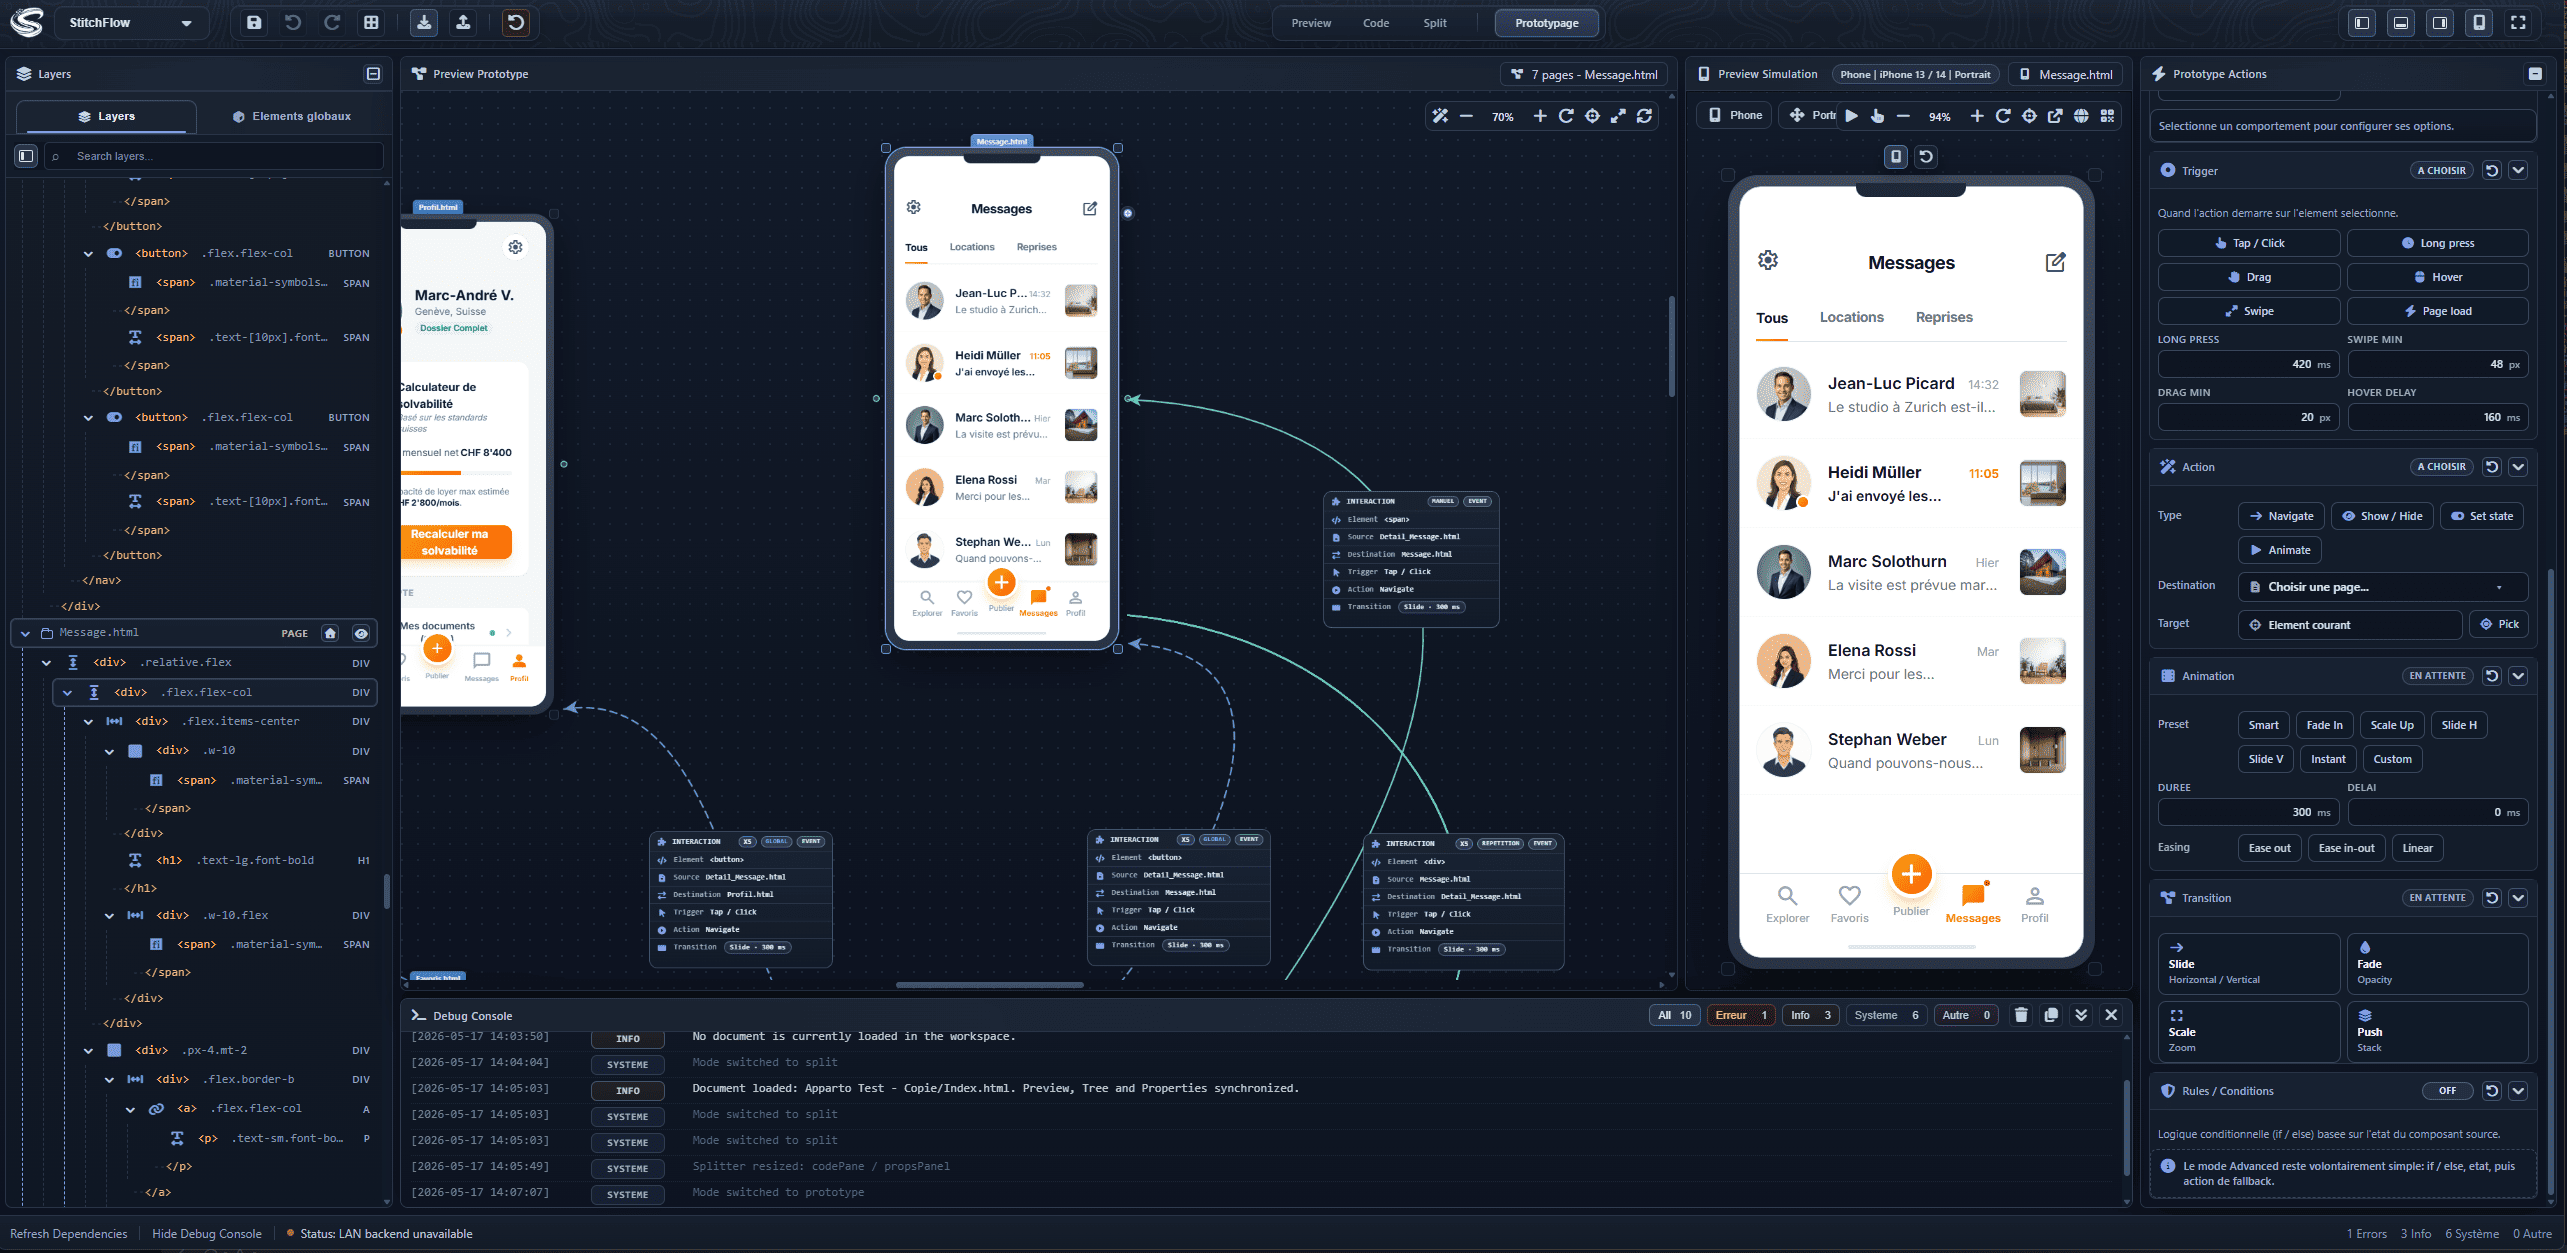
Task: Toggle the right panel layout icon
Action: click(2440, 22)
